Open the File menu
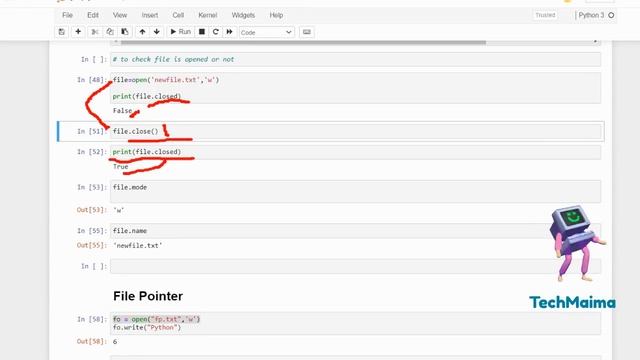 pyautogui.click(x=67, y=15)
